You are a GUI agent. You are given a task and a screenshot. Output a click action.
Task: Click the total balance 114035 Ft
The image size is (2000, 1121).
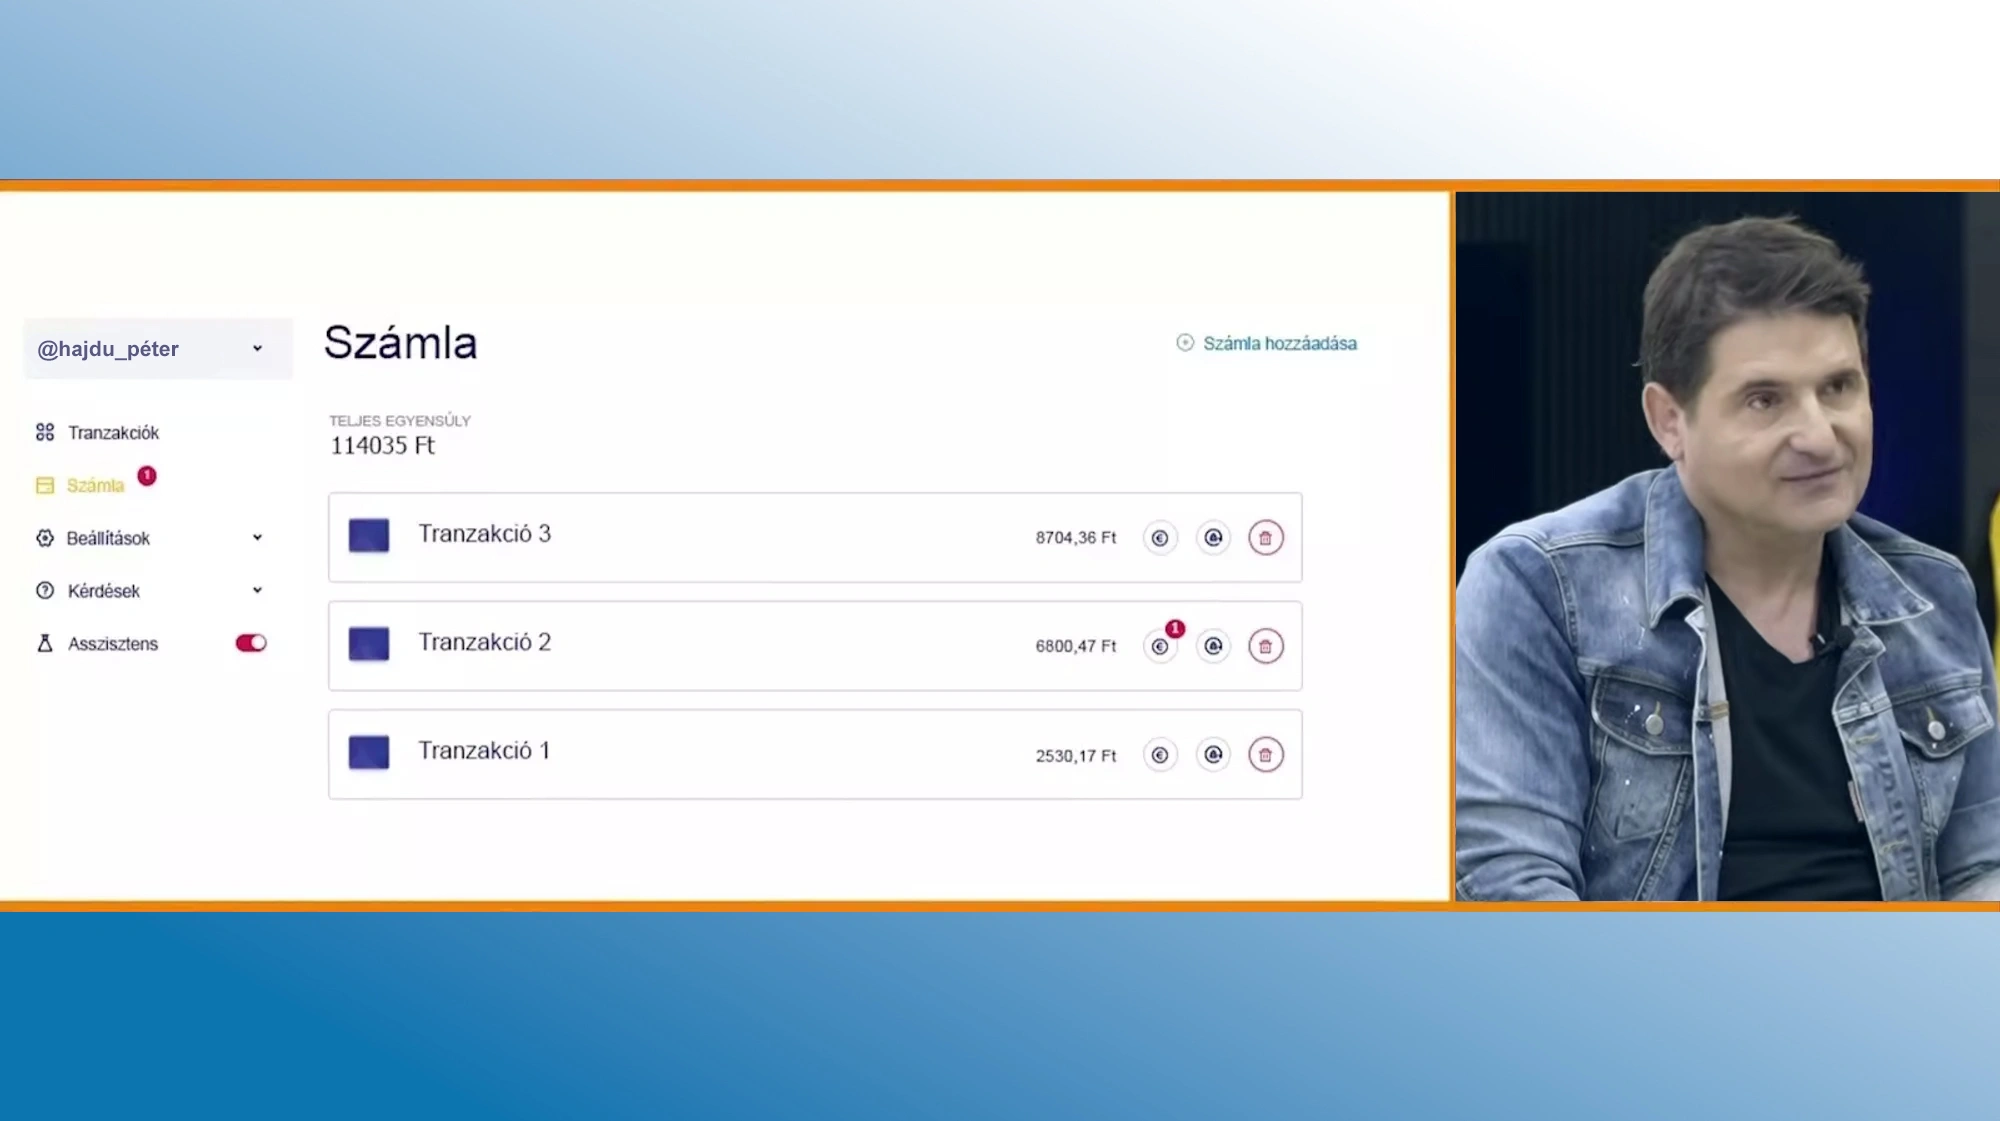tap(383, 446)
